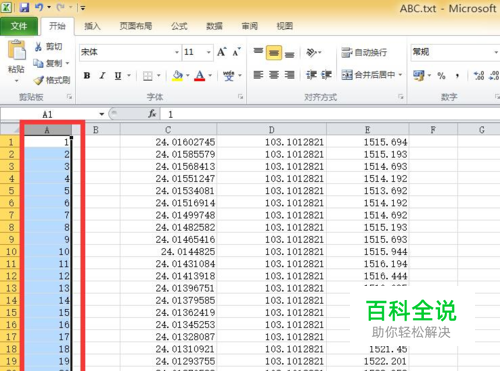Image resolution: width=500 pixels, height=371 pixels.
Task: Click decrease indent icon
Action: point(311,75)
